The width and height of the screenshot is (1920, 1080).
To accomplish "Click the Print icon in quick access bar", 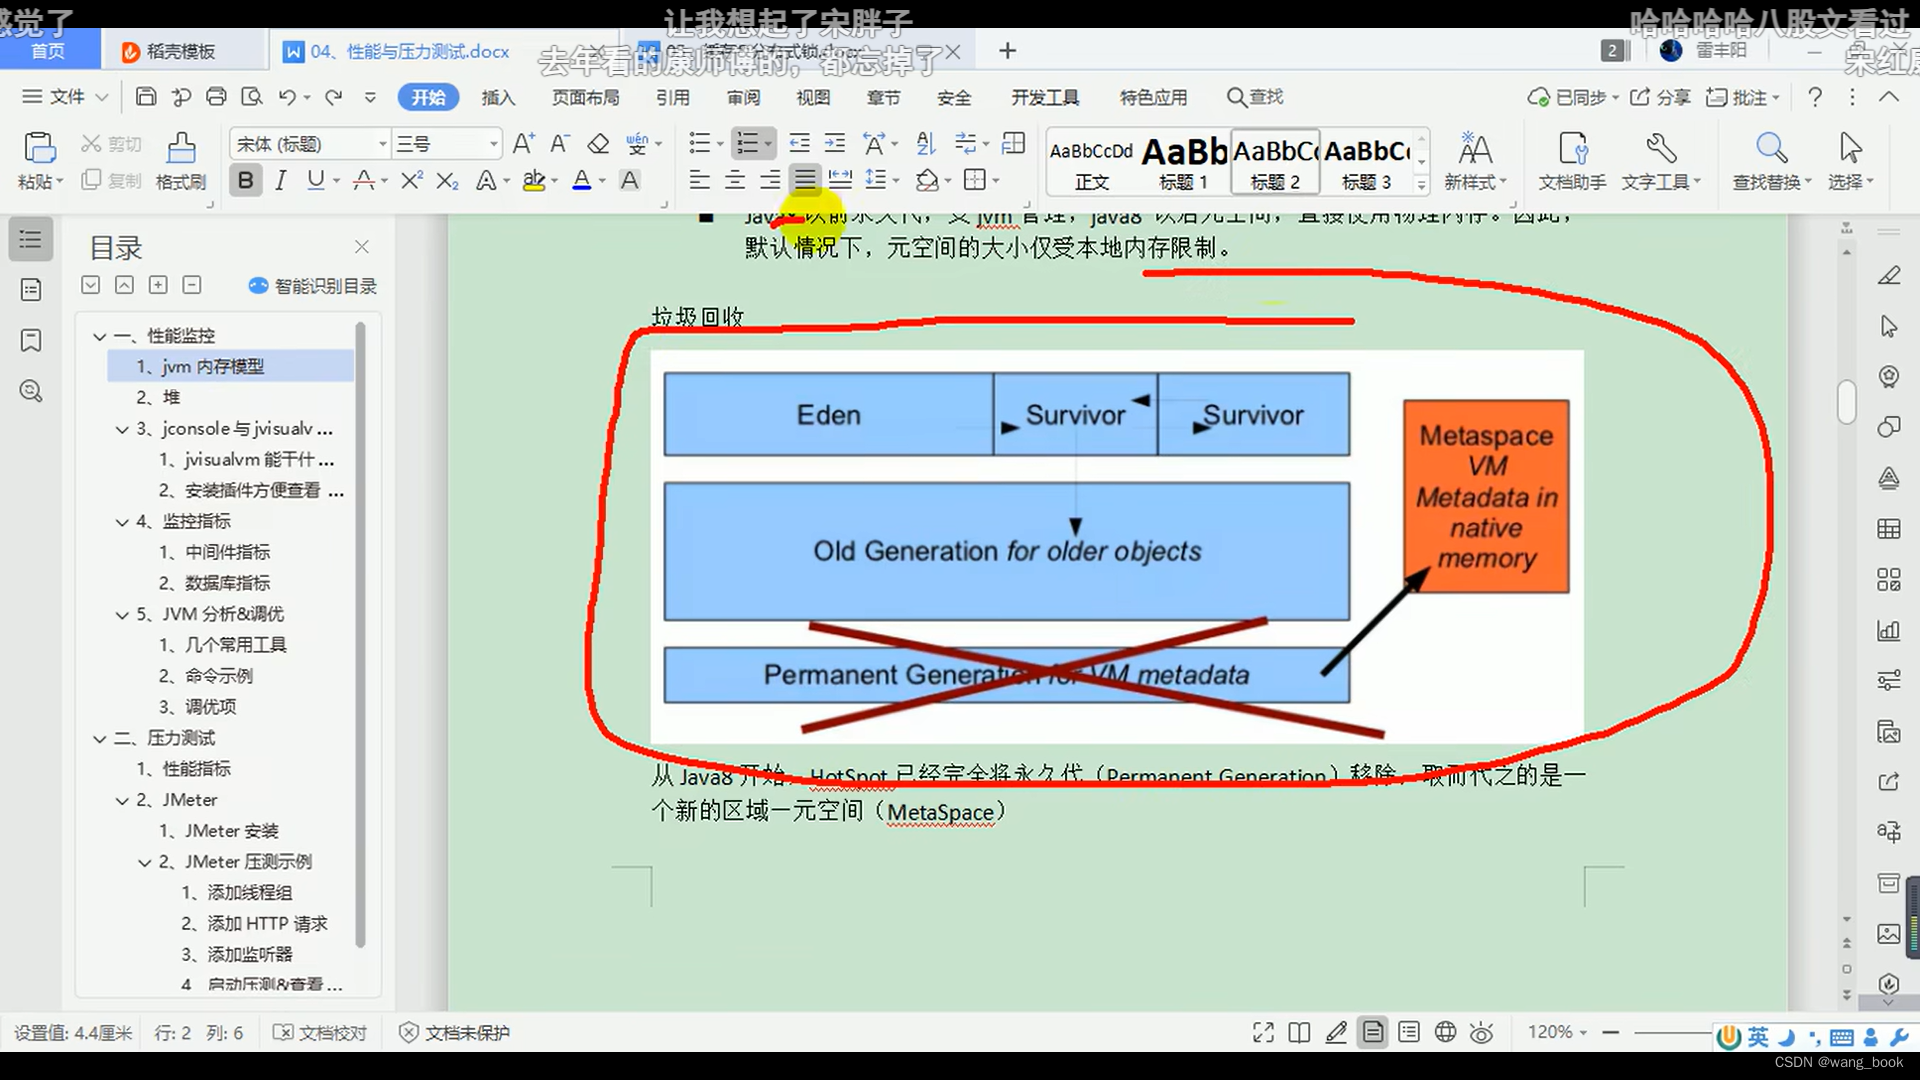I will click(x=216, y=97).
